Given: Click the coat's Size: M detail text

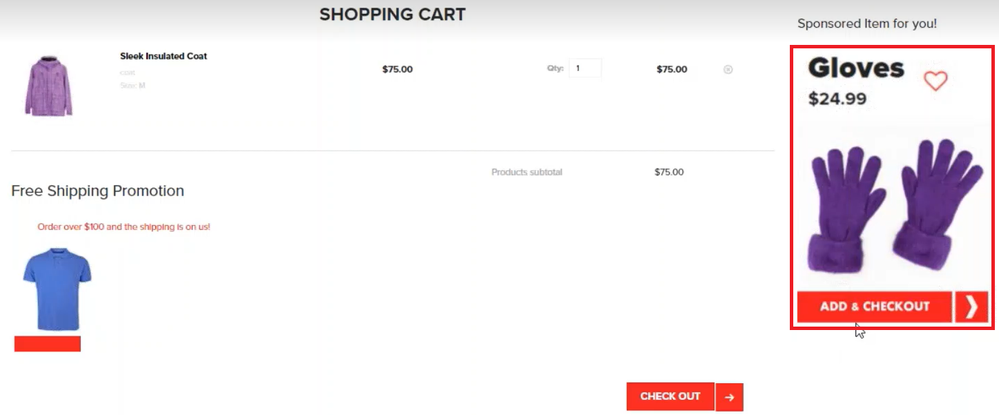Looking at the screenshot, I should 133,86.
